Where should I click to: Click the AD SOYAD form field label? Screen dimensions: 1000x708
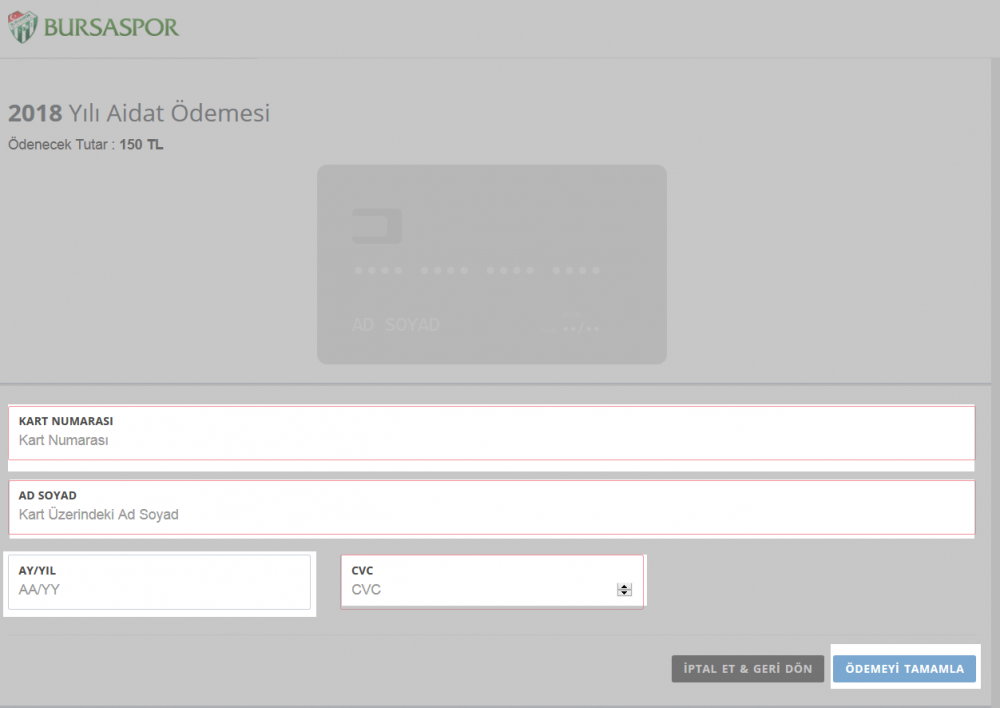tap(48, 495)
